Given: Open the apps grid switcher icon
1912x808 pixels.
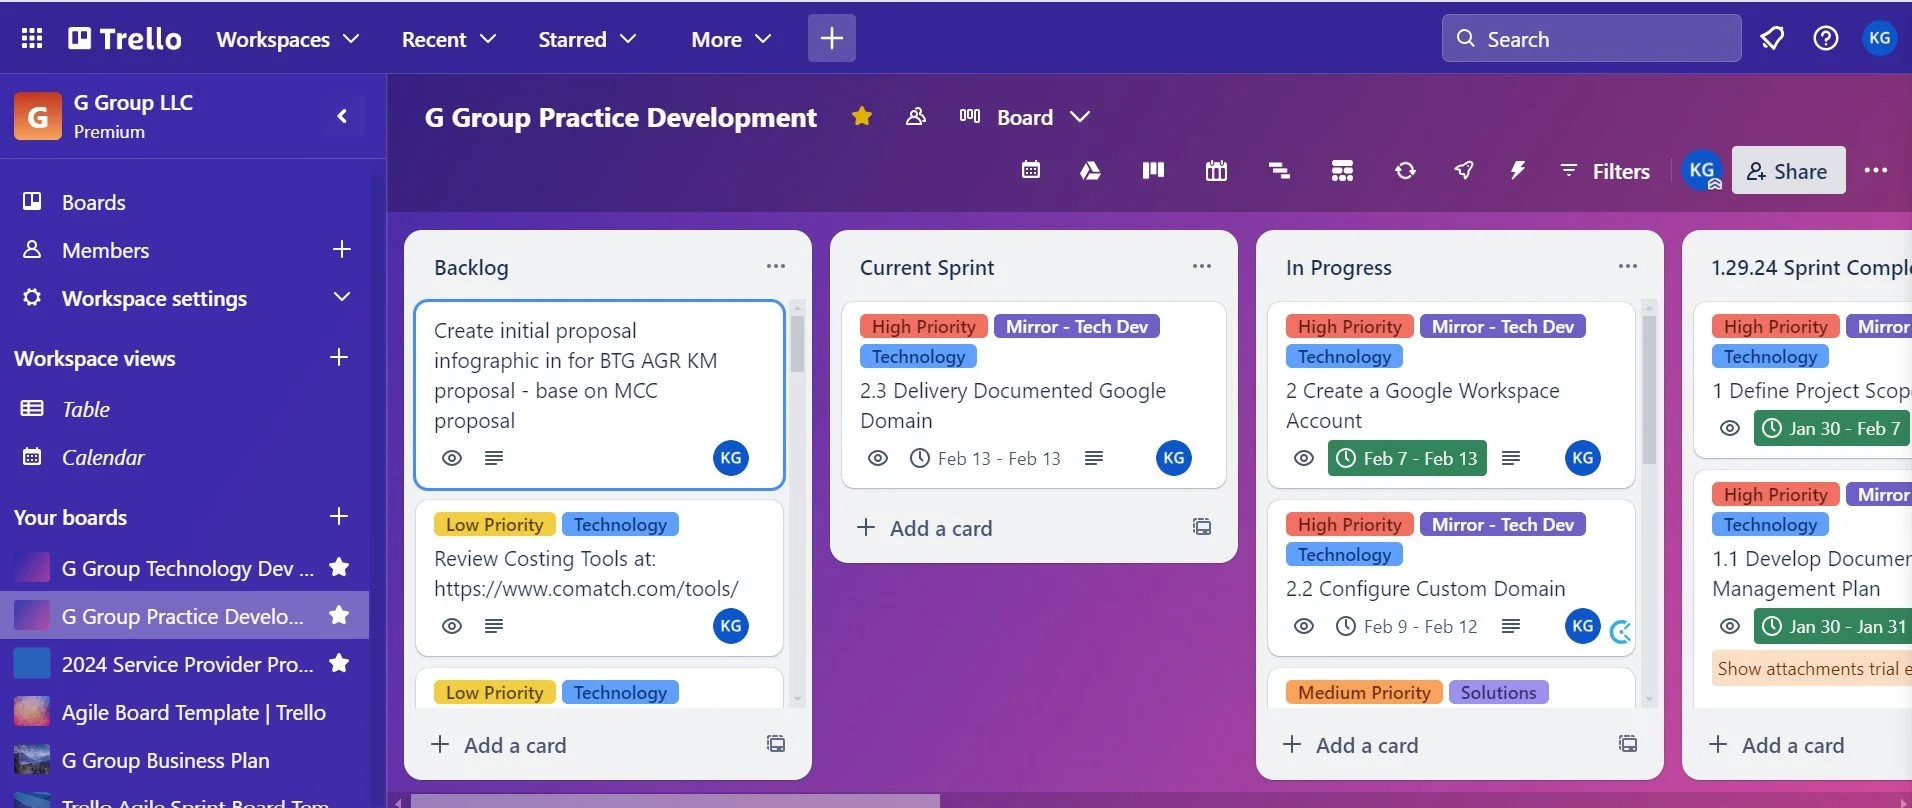Looking at the screenshot, I should click(32, 38).
